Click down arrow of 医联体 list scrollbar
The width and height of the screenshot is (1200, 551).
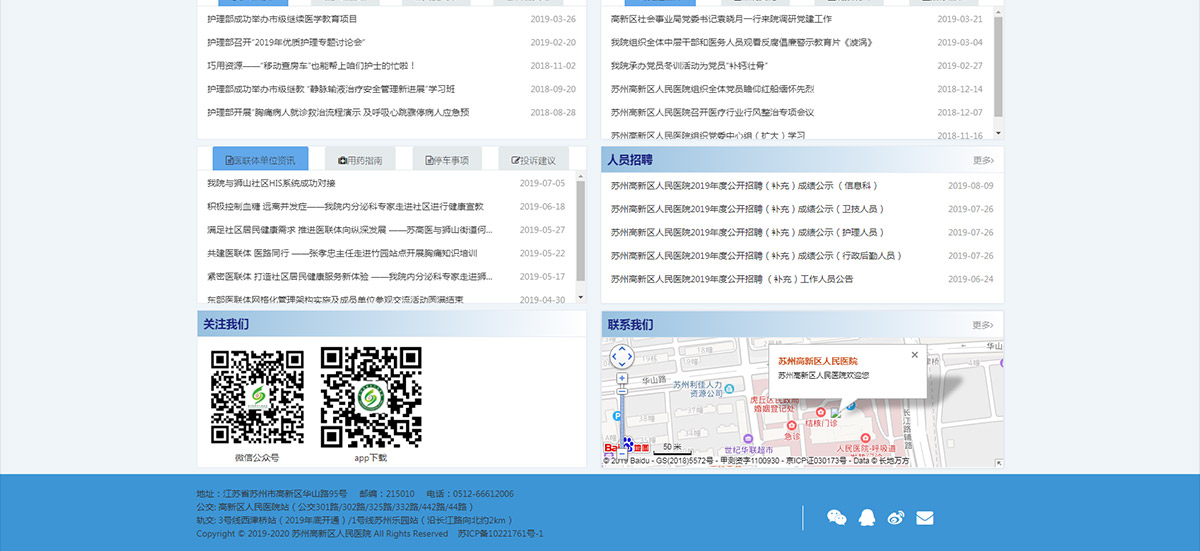pyautogui.click(x=581, y=297)
